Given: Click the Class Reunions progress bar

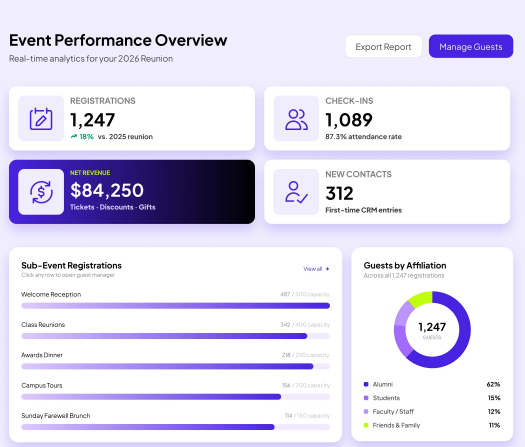Looking at the screenshot, I should (x=175, y=336).
